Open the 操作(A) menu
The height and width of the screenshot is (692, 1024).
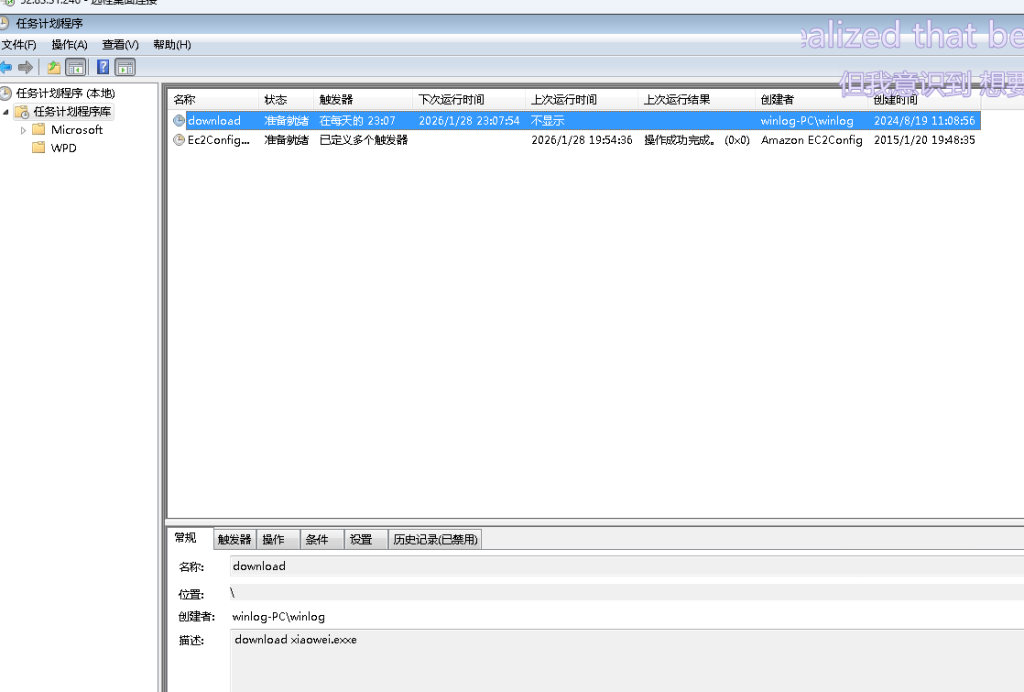[x=69, y=45]
